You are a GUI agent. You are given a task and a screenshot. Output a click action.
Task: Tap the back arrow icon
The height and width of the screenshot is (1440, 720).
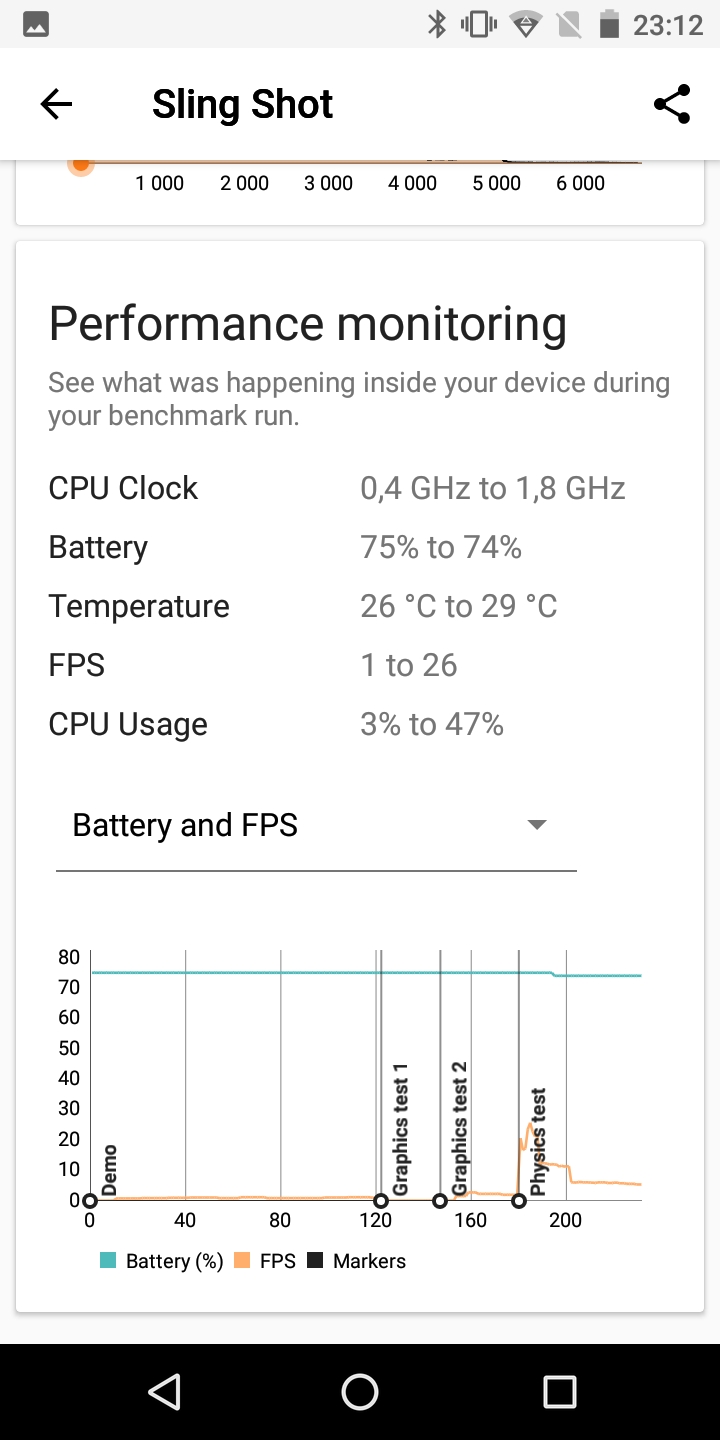57,104
